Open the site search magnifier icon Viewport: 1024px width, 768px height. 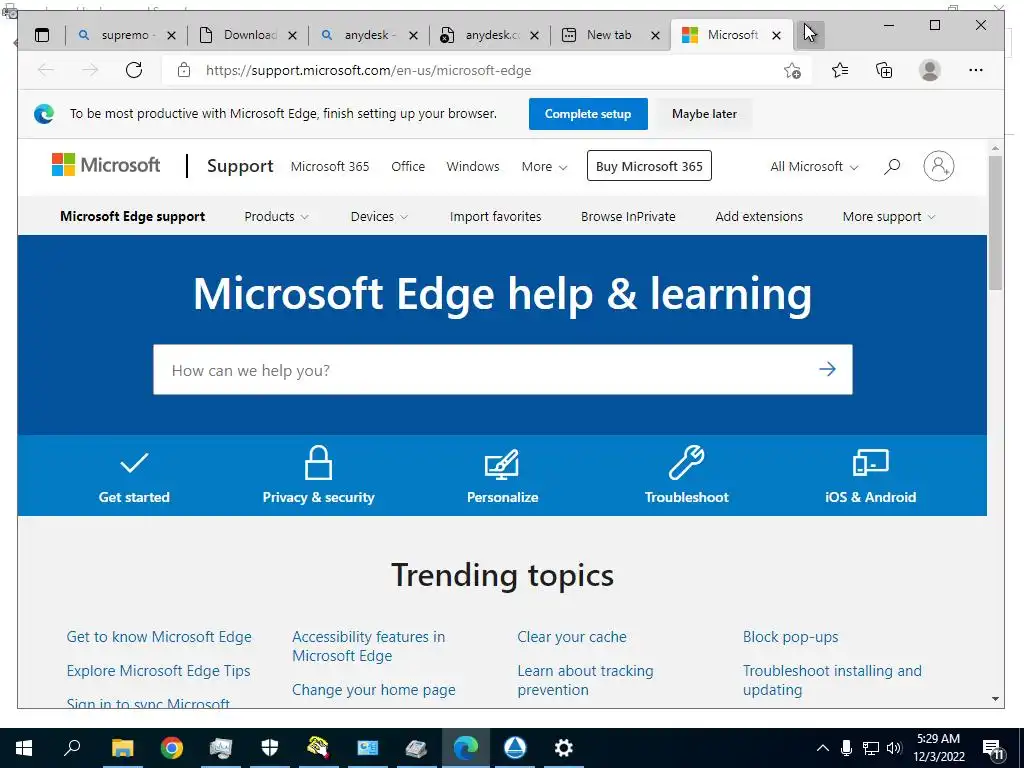click(x=891, y=167)
